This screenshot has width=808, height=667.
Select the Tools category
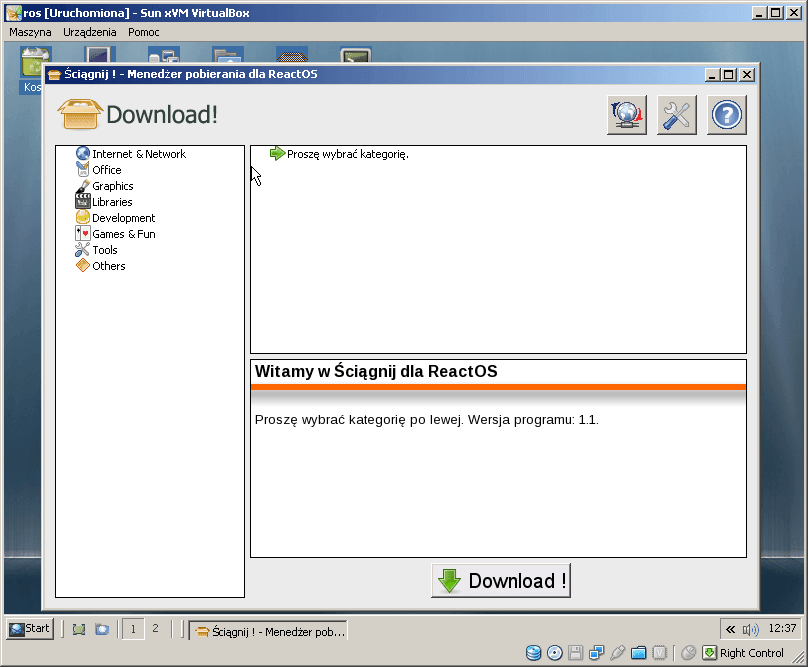coord(104,250)
